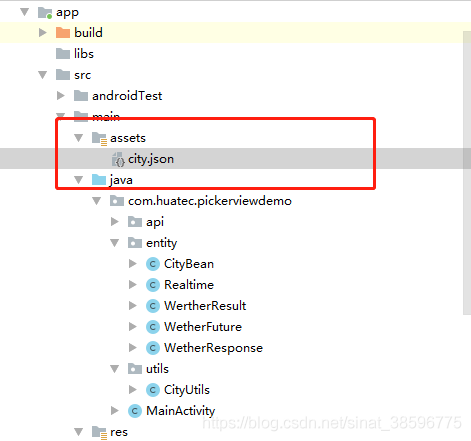
Task: Select the 'utils' package name
Action: [x=157, y=369]
